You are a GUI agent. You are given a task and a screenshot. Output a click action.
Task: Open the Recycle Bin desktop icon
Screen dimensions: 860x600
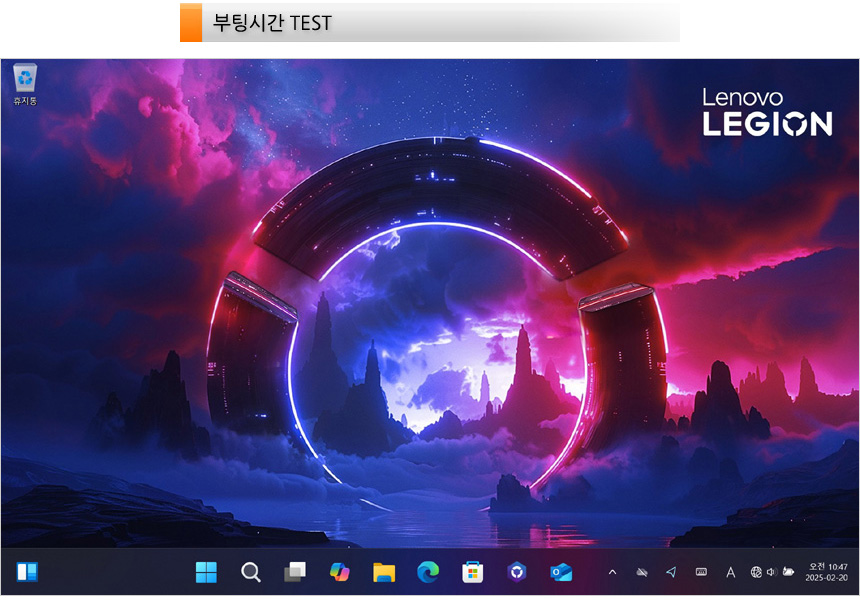[x=25, y=80]
